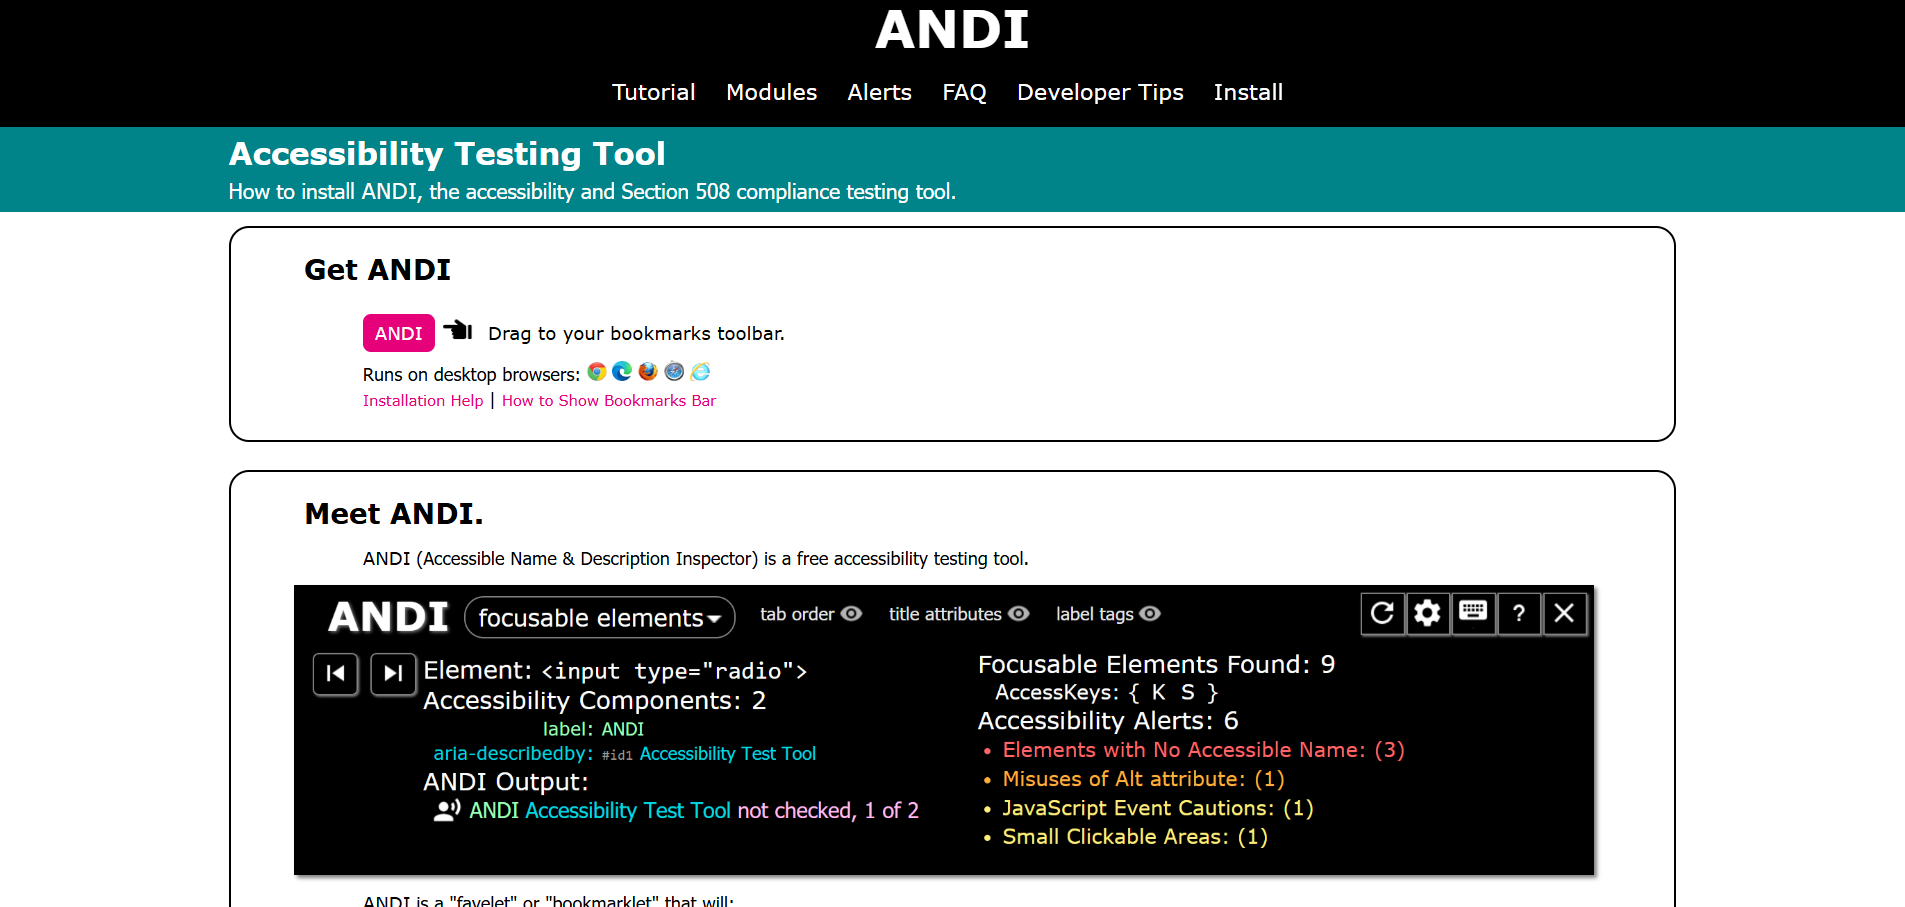Go to previous element with back arrow
The image size is (1905, 907).
click(335, 674)
